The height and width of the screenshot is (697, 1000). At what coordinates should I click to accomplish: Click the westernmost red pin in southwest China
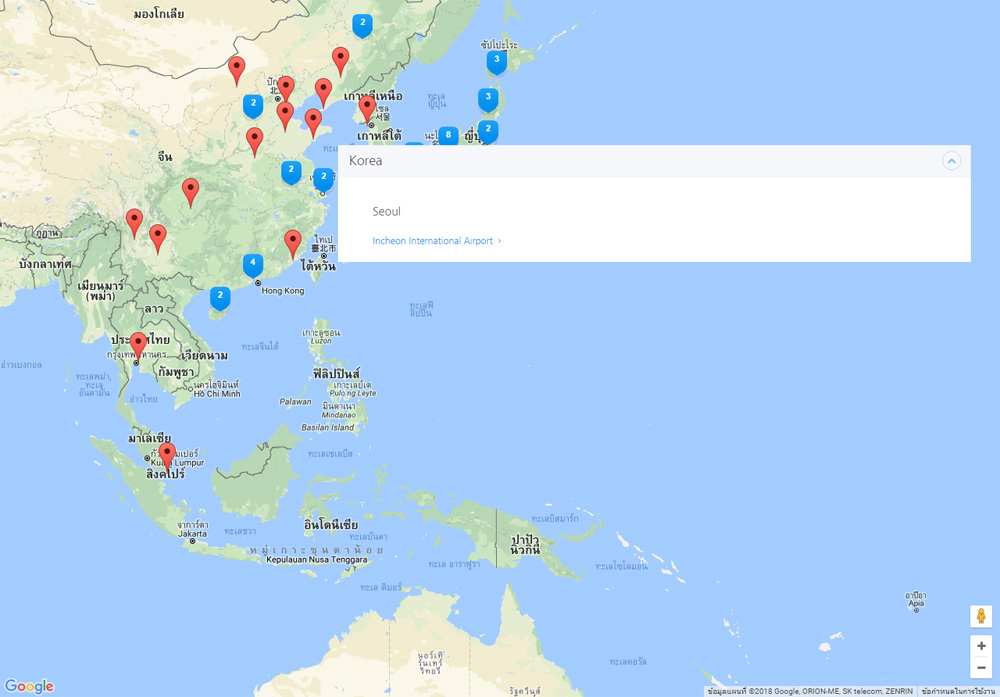(134, 221)
